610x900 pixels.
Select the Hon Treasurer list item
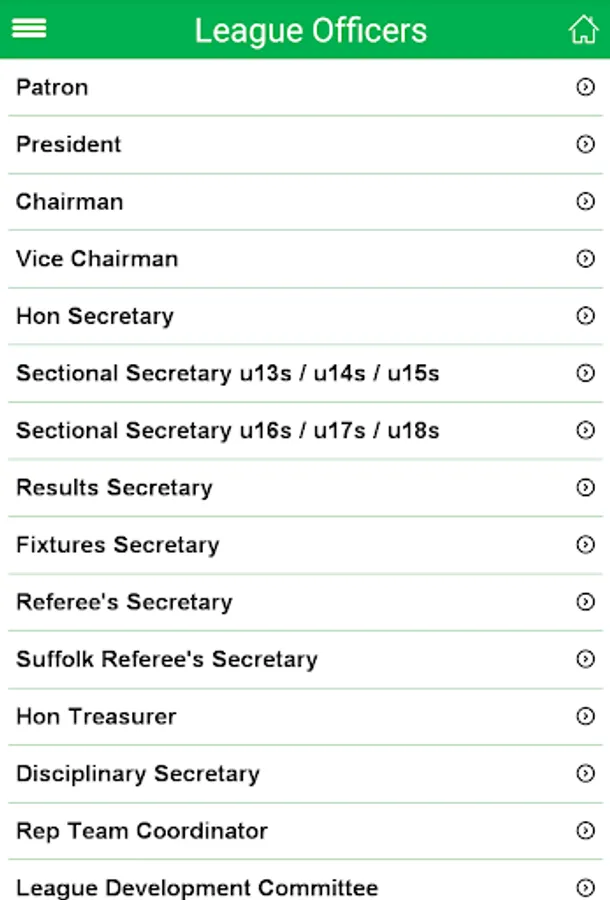[x=96, y=716]
